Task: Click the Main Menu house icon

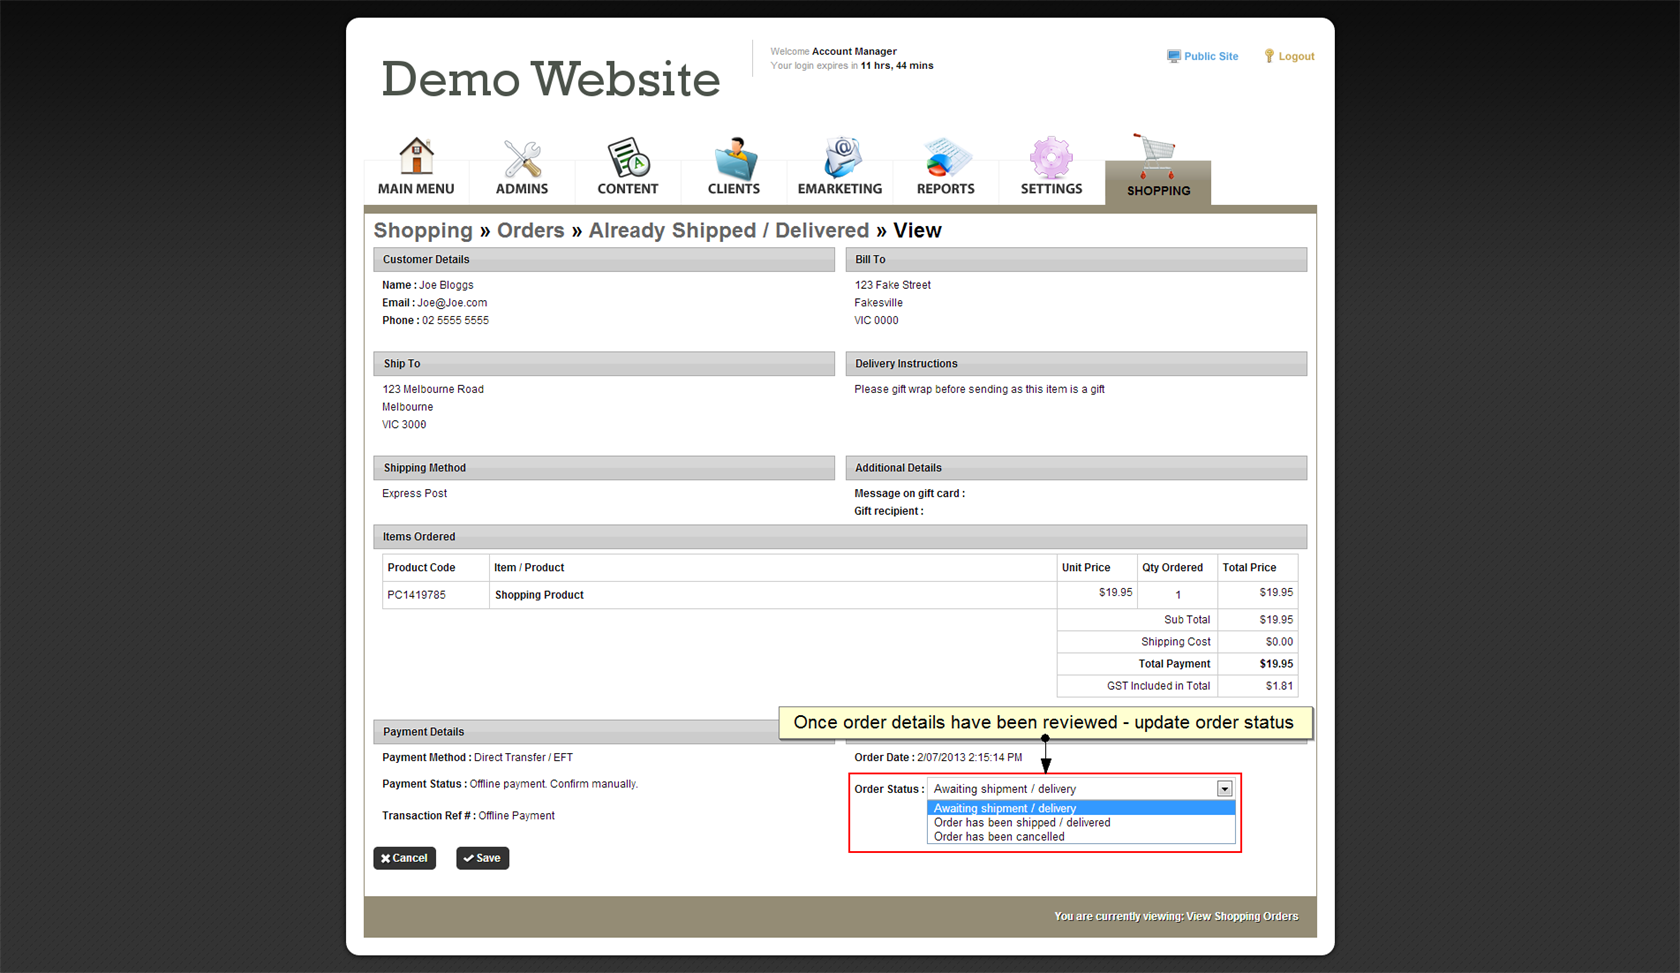Action: pyautogui.click(x=416, y=158)
